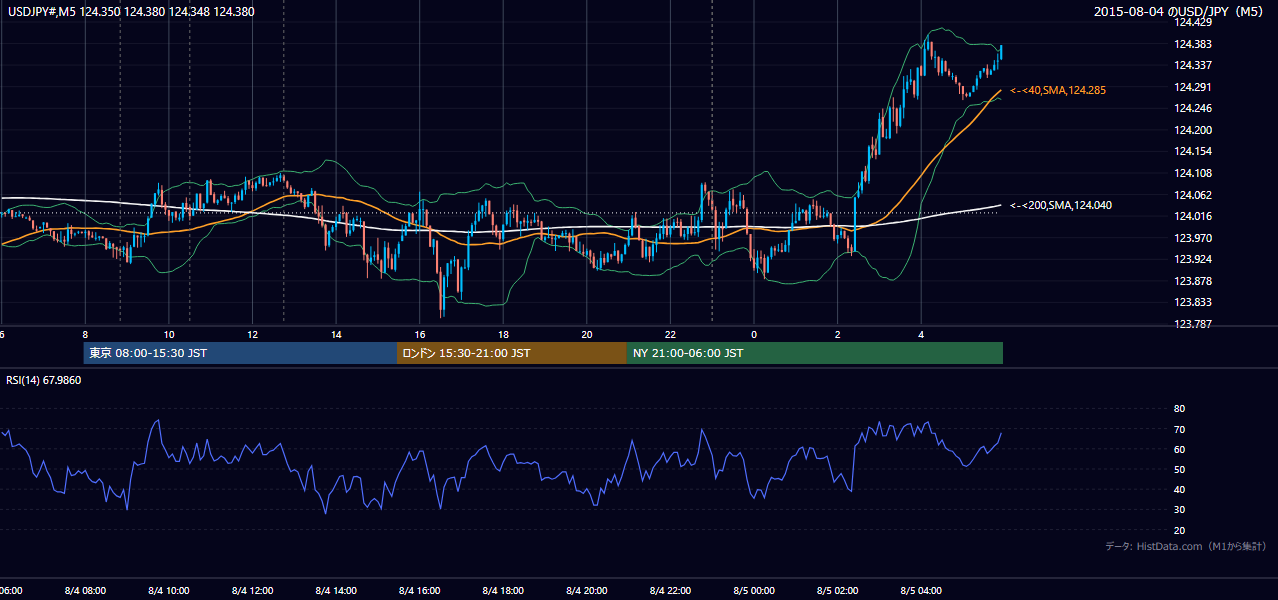Click the 8/5 02:00 time axis label
Image resolution: width=1278 pixels, height=600 pixels.
pos(838,591)
